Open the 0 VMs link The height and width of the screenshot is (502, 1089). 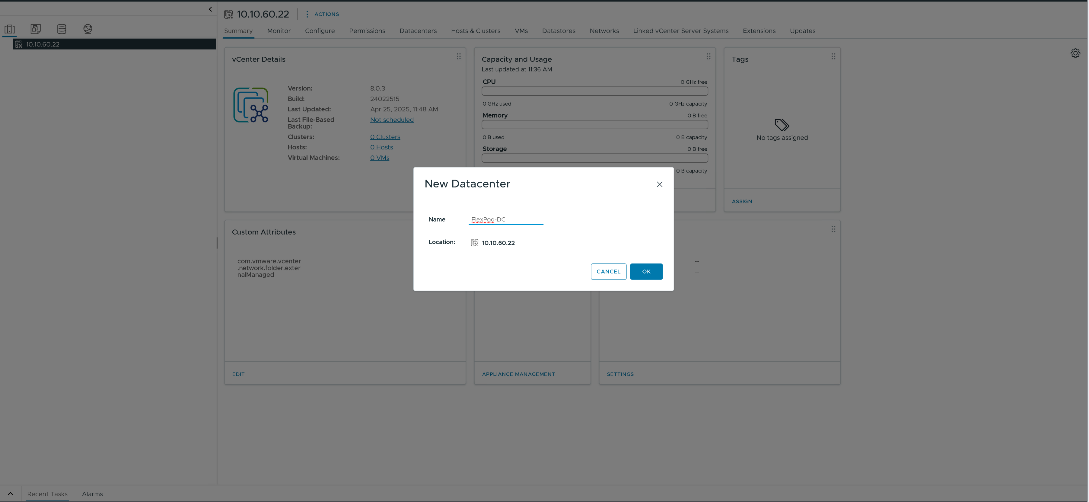pyautogui.click(x=379, y=158)
